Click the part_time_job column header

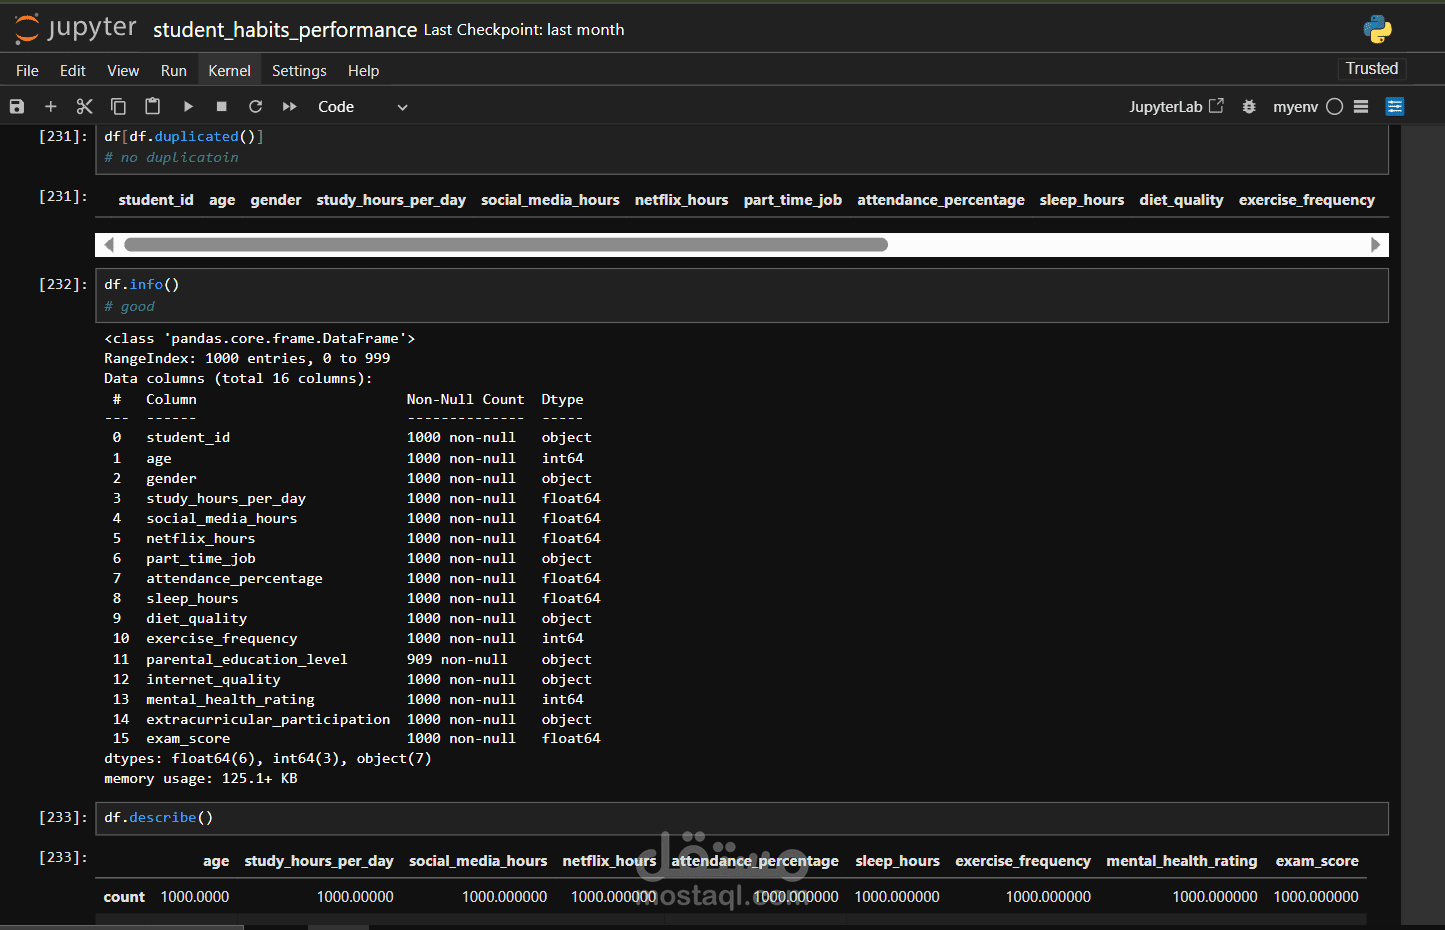793,200
